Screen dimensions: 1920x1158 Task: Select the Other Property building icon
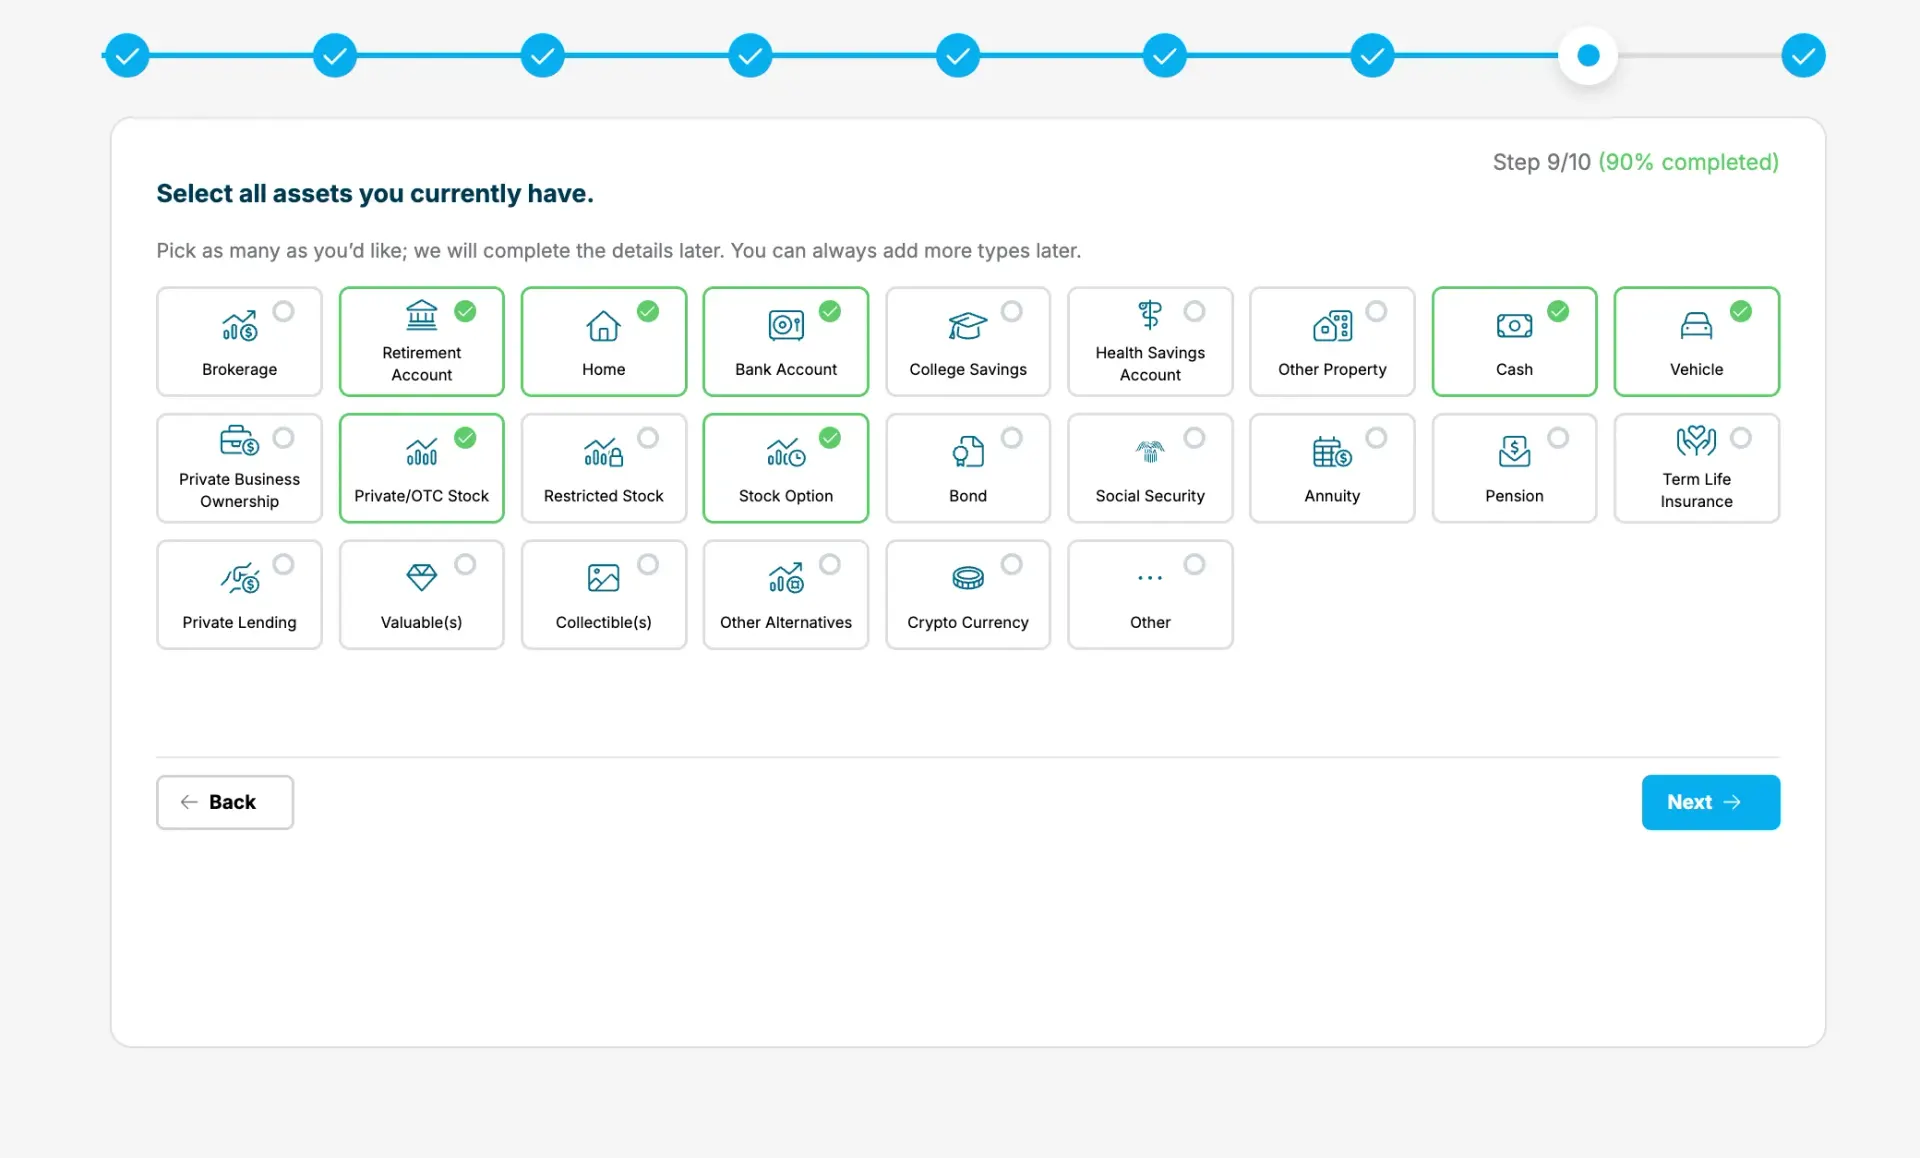point(1332,326)
